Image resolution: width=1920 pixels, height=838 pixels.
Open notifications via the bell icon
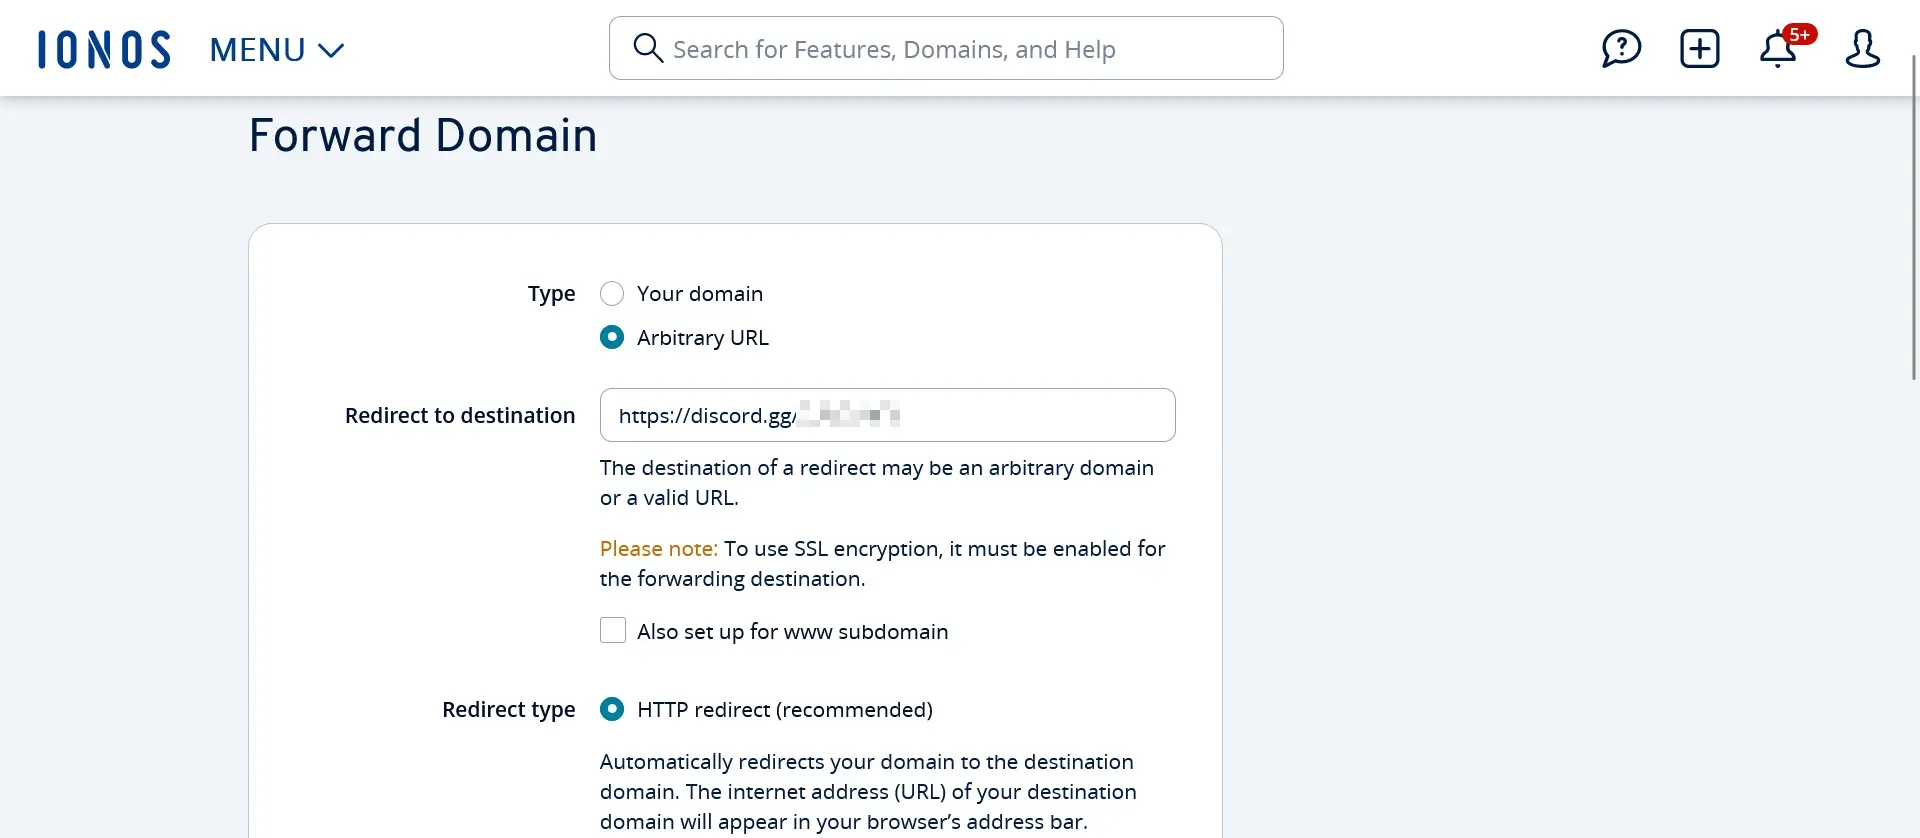coord(1780,50)
